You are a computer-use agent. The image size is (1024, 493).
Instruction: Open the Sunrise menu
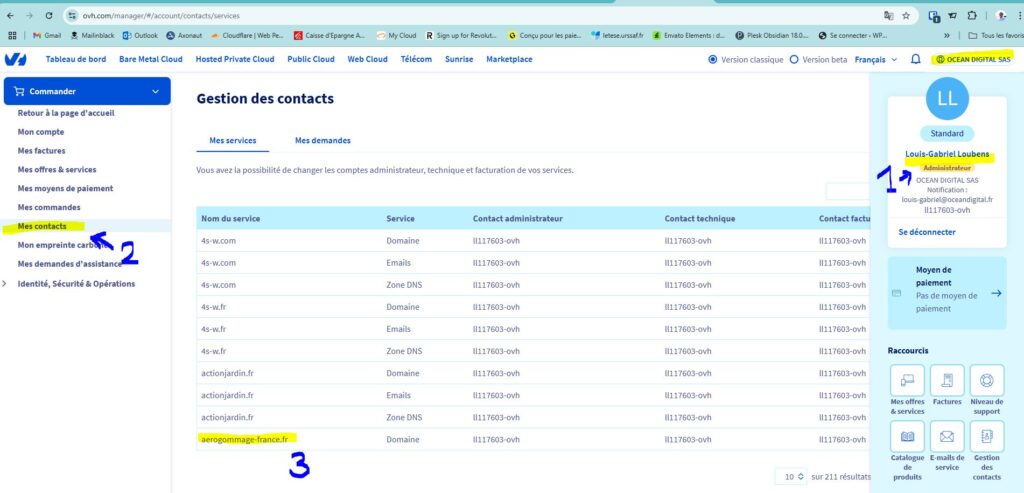click(x=459, y=59)
